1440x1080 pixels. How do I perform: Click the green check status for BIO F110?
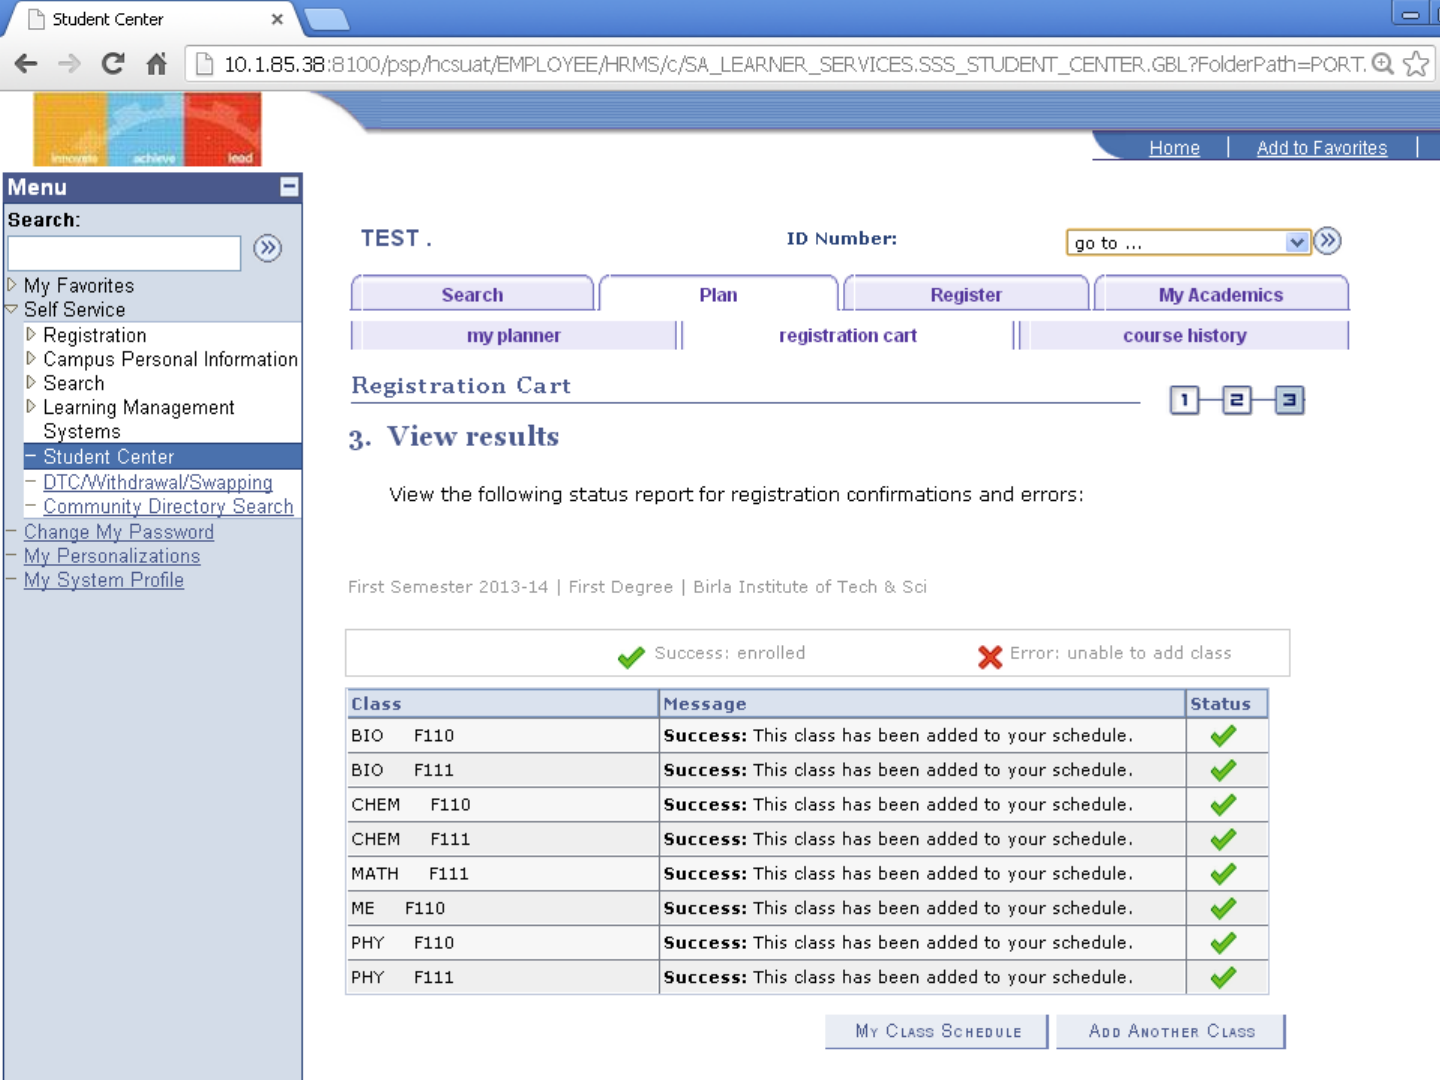click(1223, 736)
